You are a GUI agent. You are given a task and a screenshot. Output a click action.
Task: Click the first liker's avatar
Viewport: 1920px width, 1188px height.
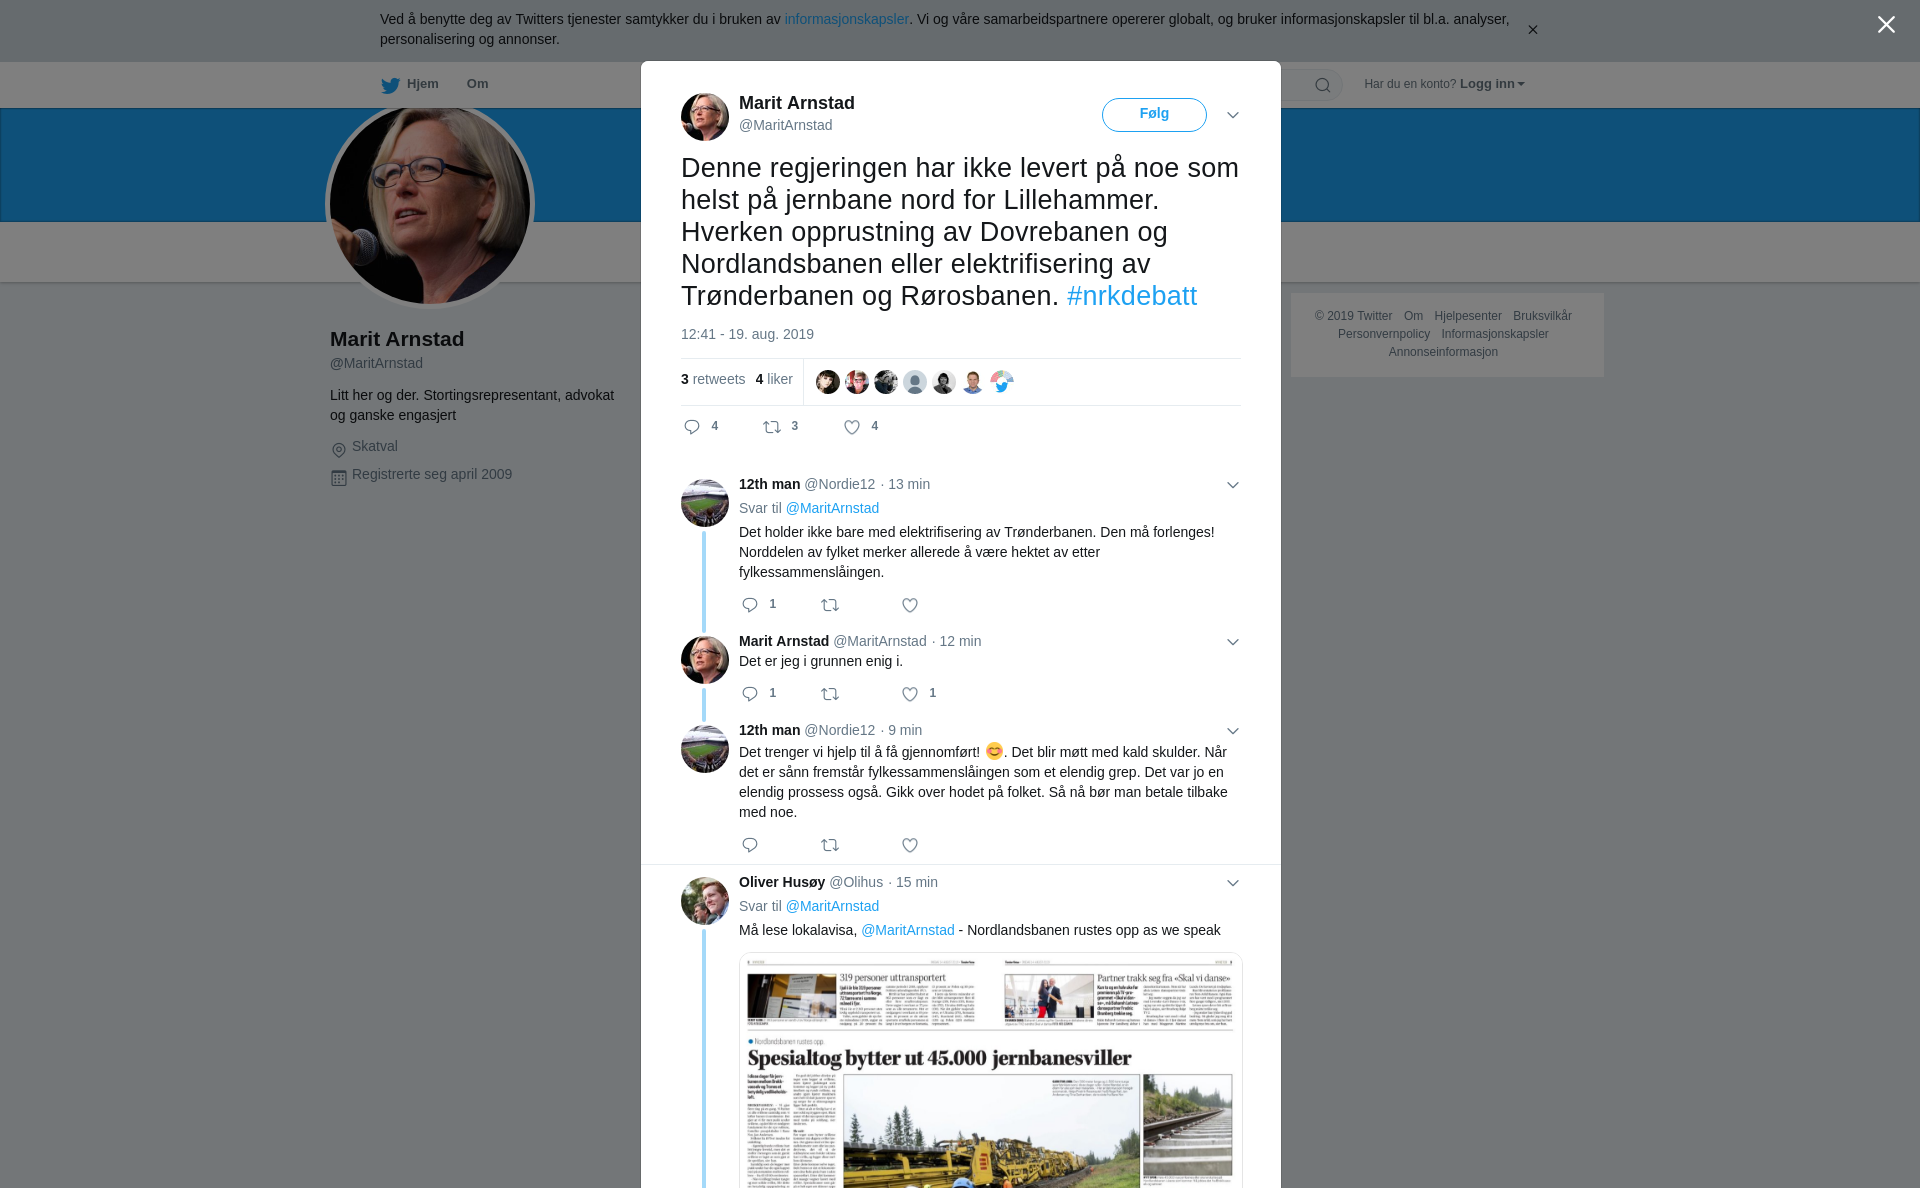click(828, 382)
